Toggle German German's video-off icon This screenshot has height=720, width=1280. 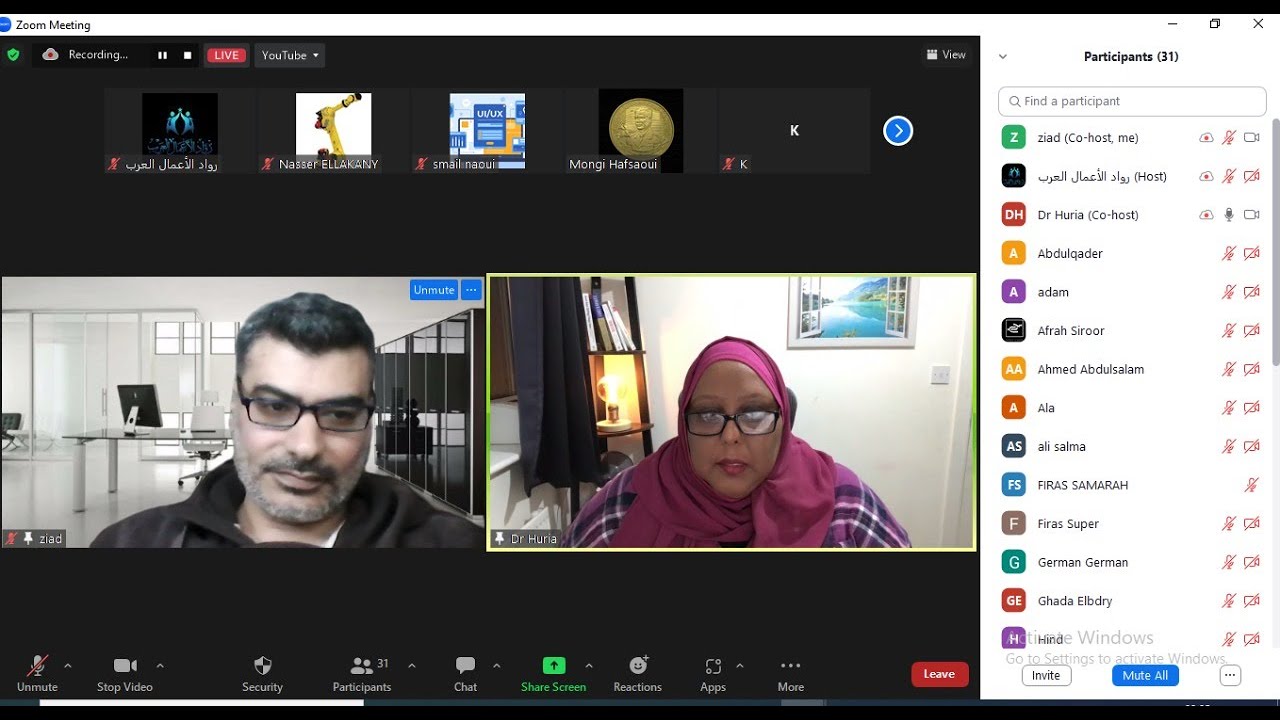point(1251,562)
